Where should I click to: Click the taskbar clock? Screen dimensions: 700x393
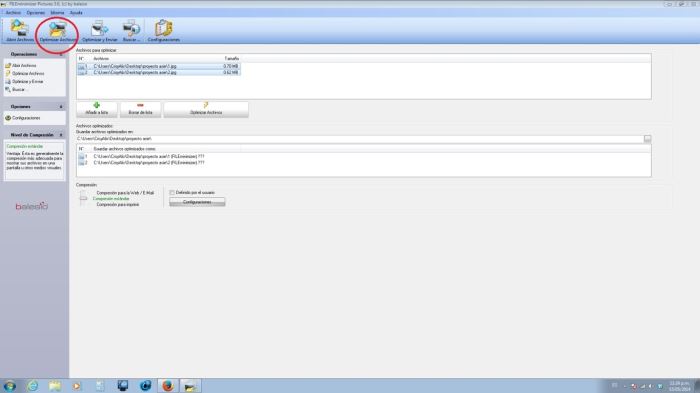coord(679,386)
